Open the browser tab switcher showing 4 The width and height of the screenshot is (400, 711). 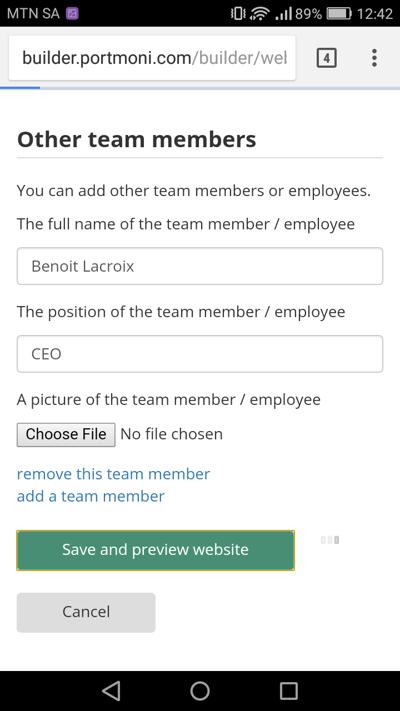pyautogui.click(x=326, y=58)
